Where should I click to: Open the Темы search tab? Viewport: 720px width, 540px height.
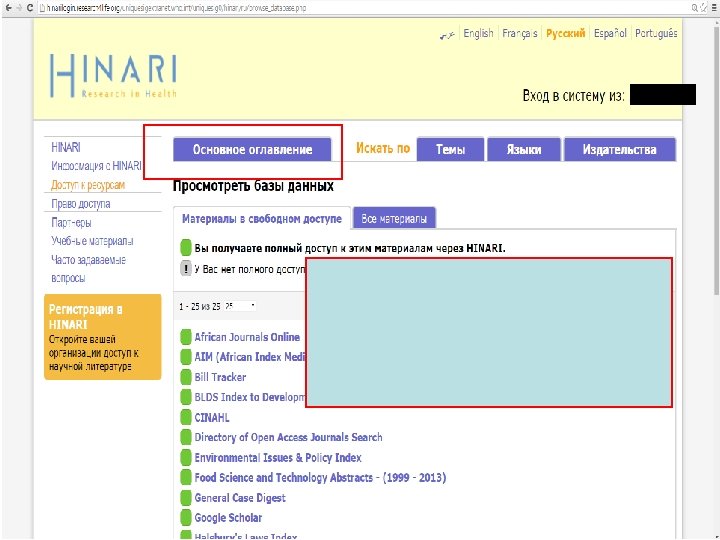450,149
